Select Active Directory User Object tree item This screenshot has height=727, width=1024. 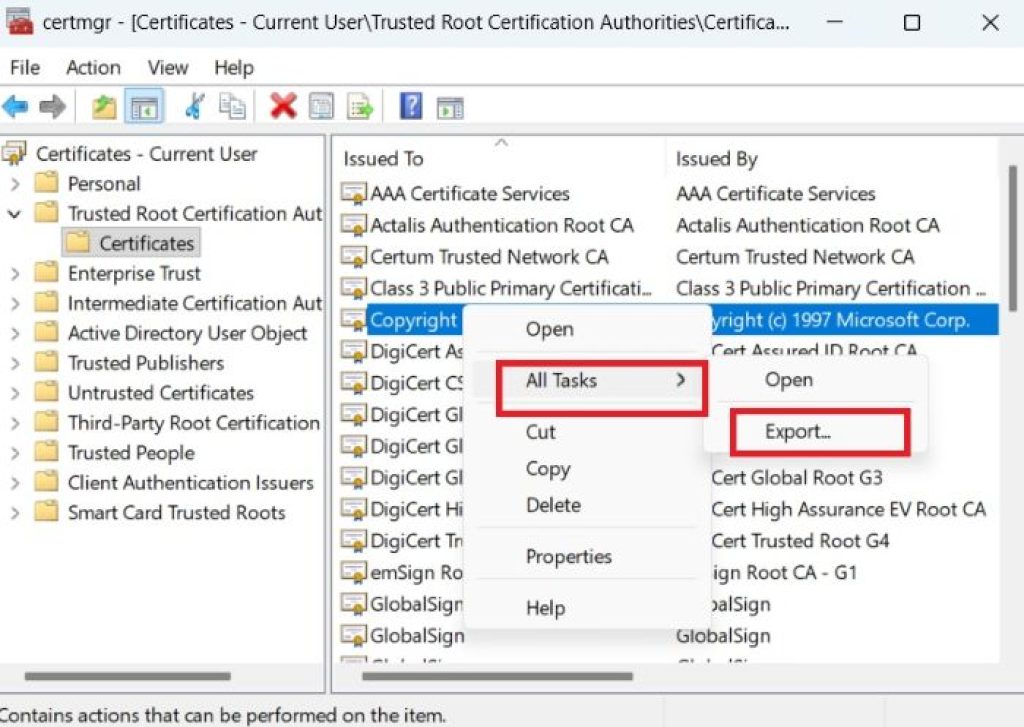point(187,332)
